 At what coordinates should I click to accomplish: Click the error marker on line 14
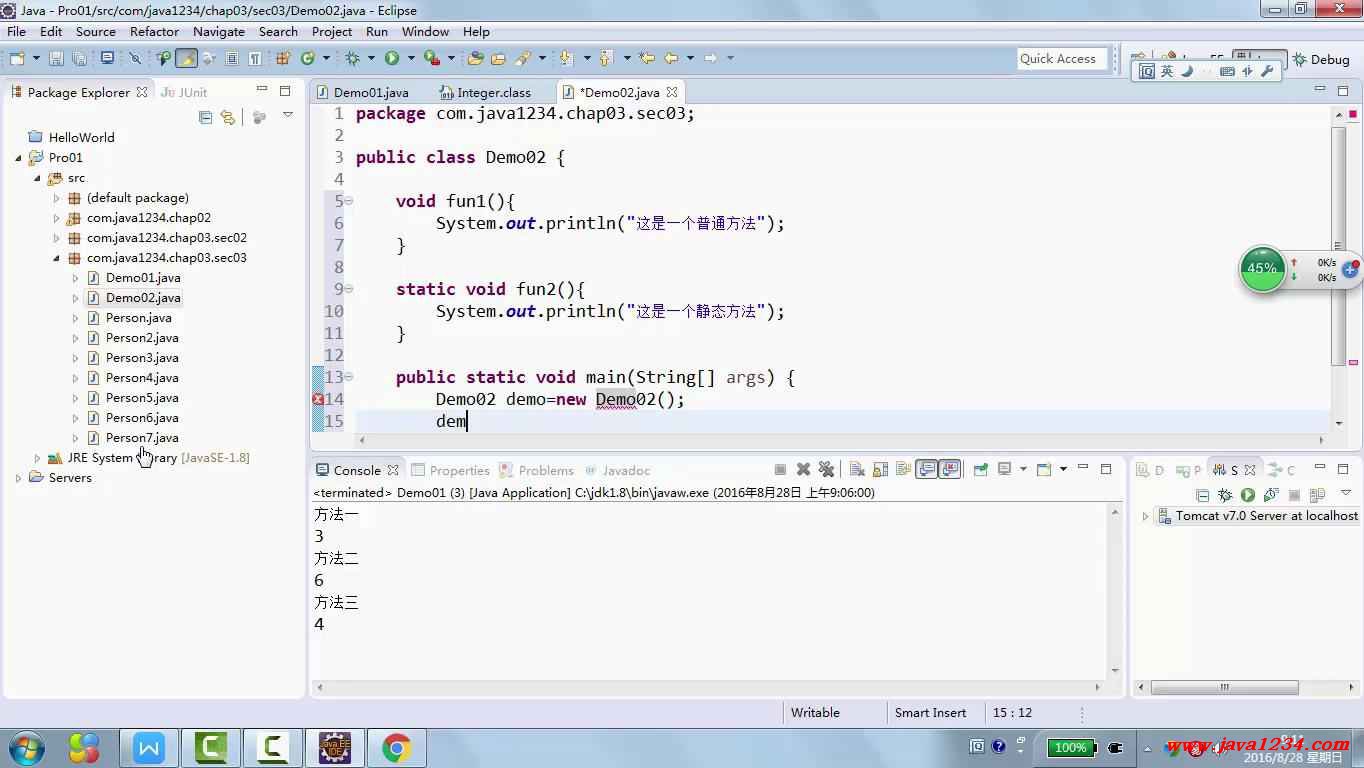318,399
